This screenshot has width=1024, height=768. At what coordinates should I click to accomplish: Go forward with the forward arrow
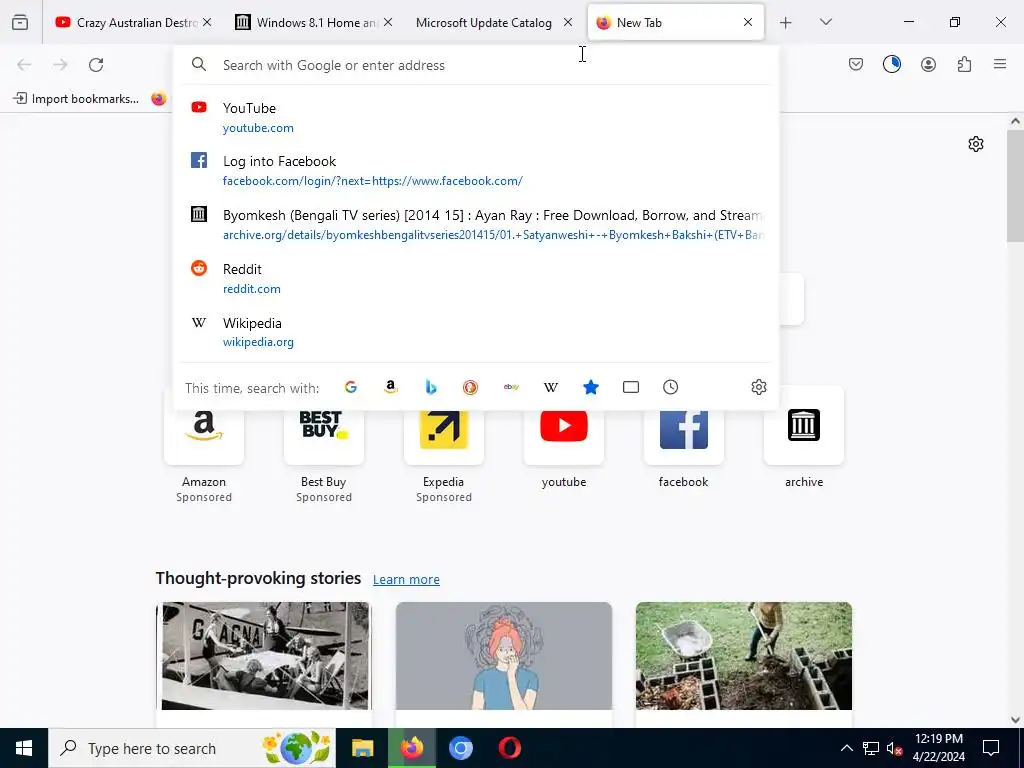click(60, 65)
